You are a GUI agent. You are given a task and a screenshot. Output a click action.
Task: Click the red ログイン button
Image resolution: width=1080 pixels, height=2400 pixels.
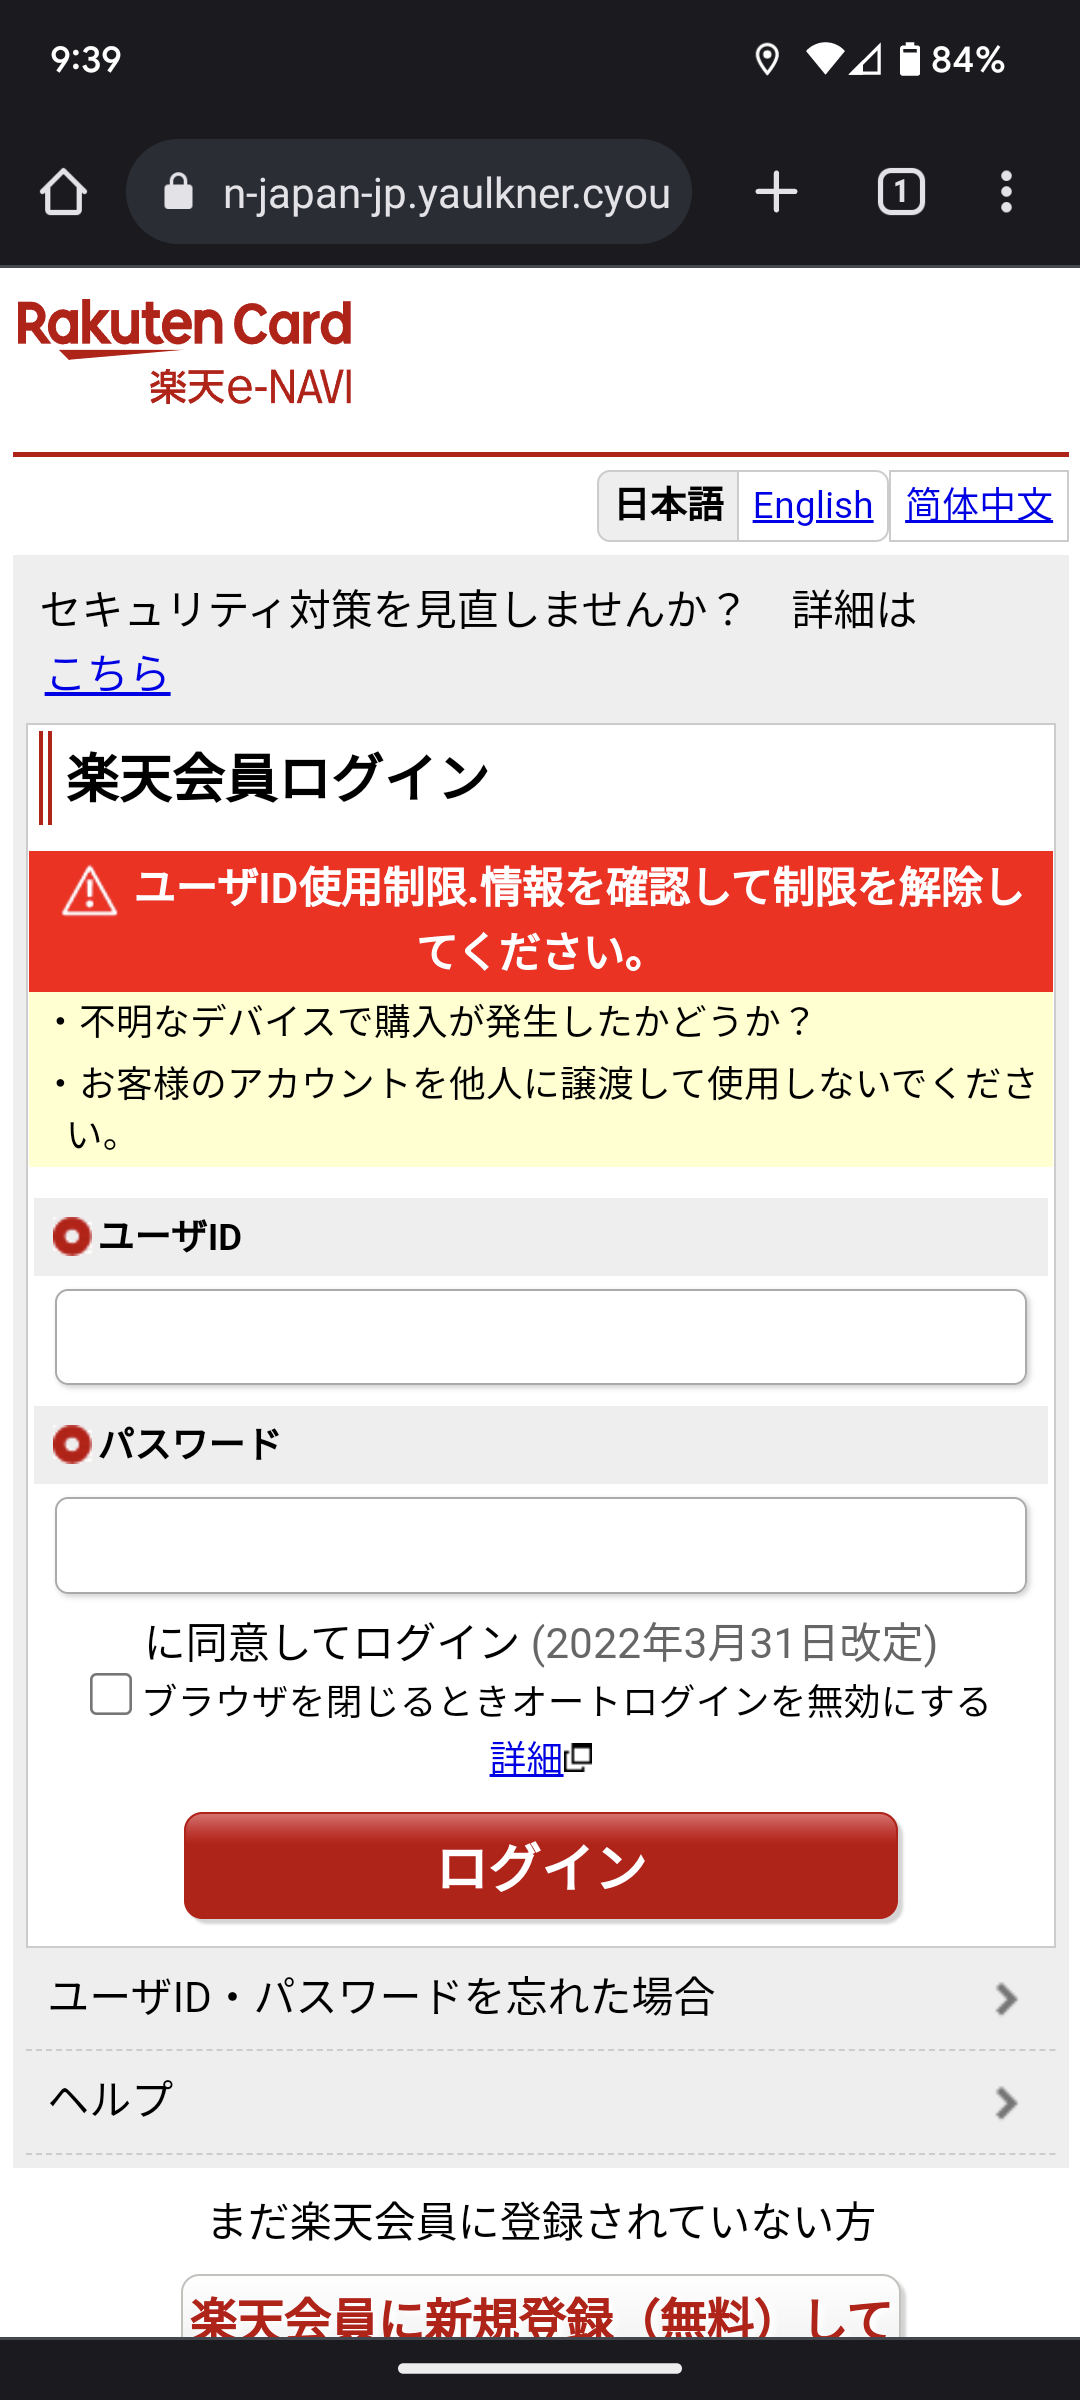(541, 1866)
